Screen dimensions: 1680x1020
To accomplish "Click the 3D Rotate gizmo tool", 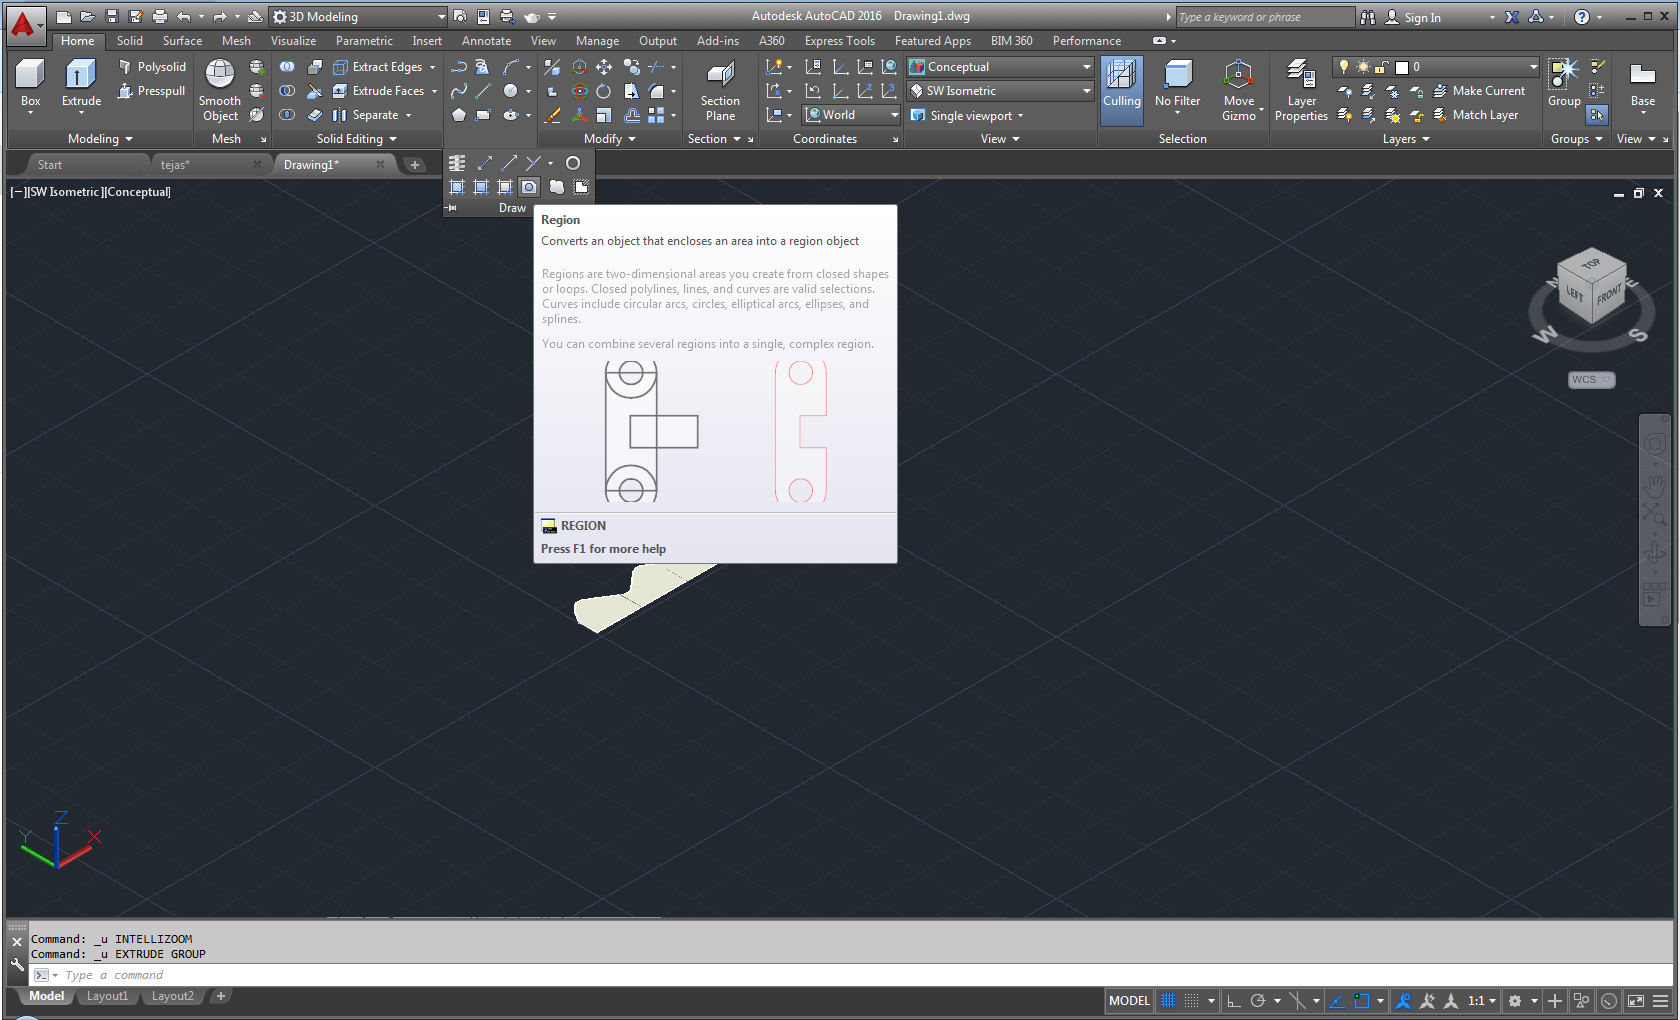I will (x=579, y=91).
